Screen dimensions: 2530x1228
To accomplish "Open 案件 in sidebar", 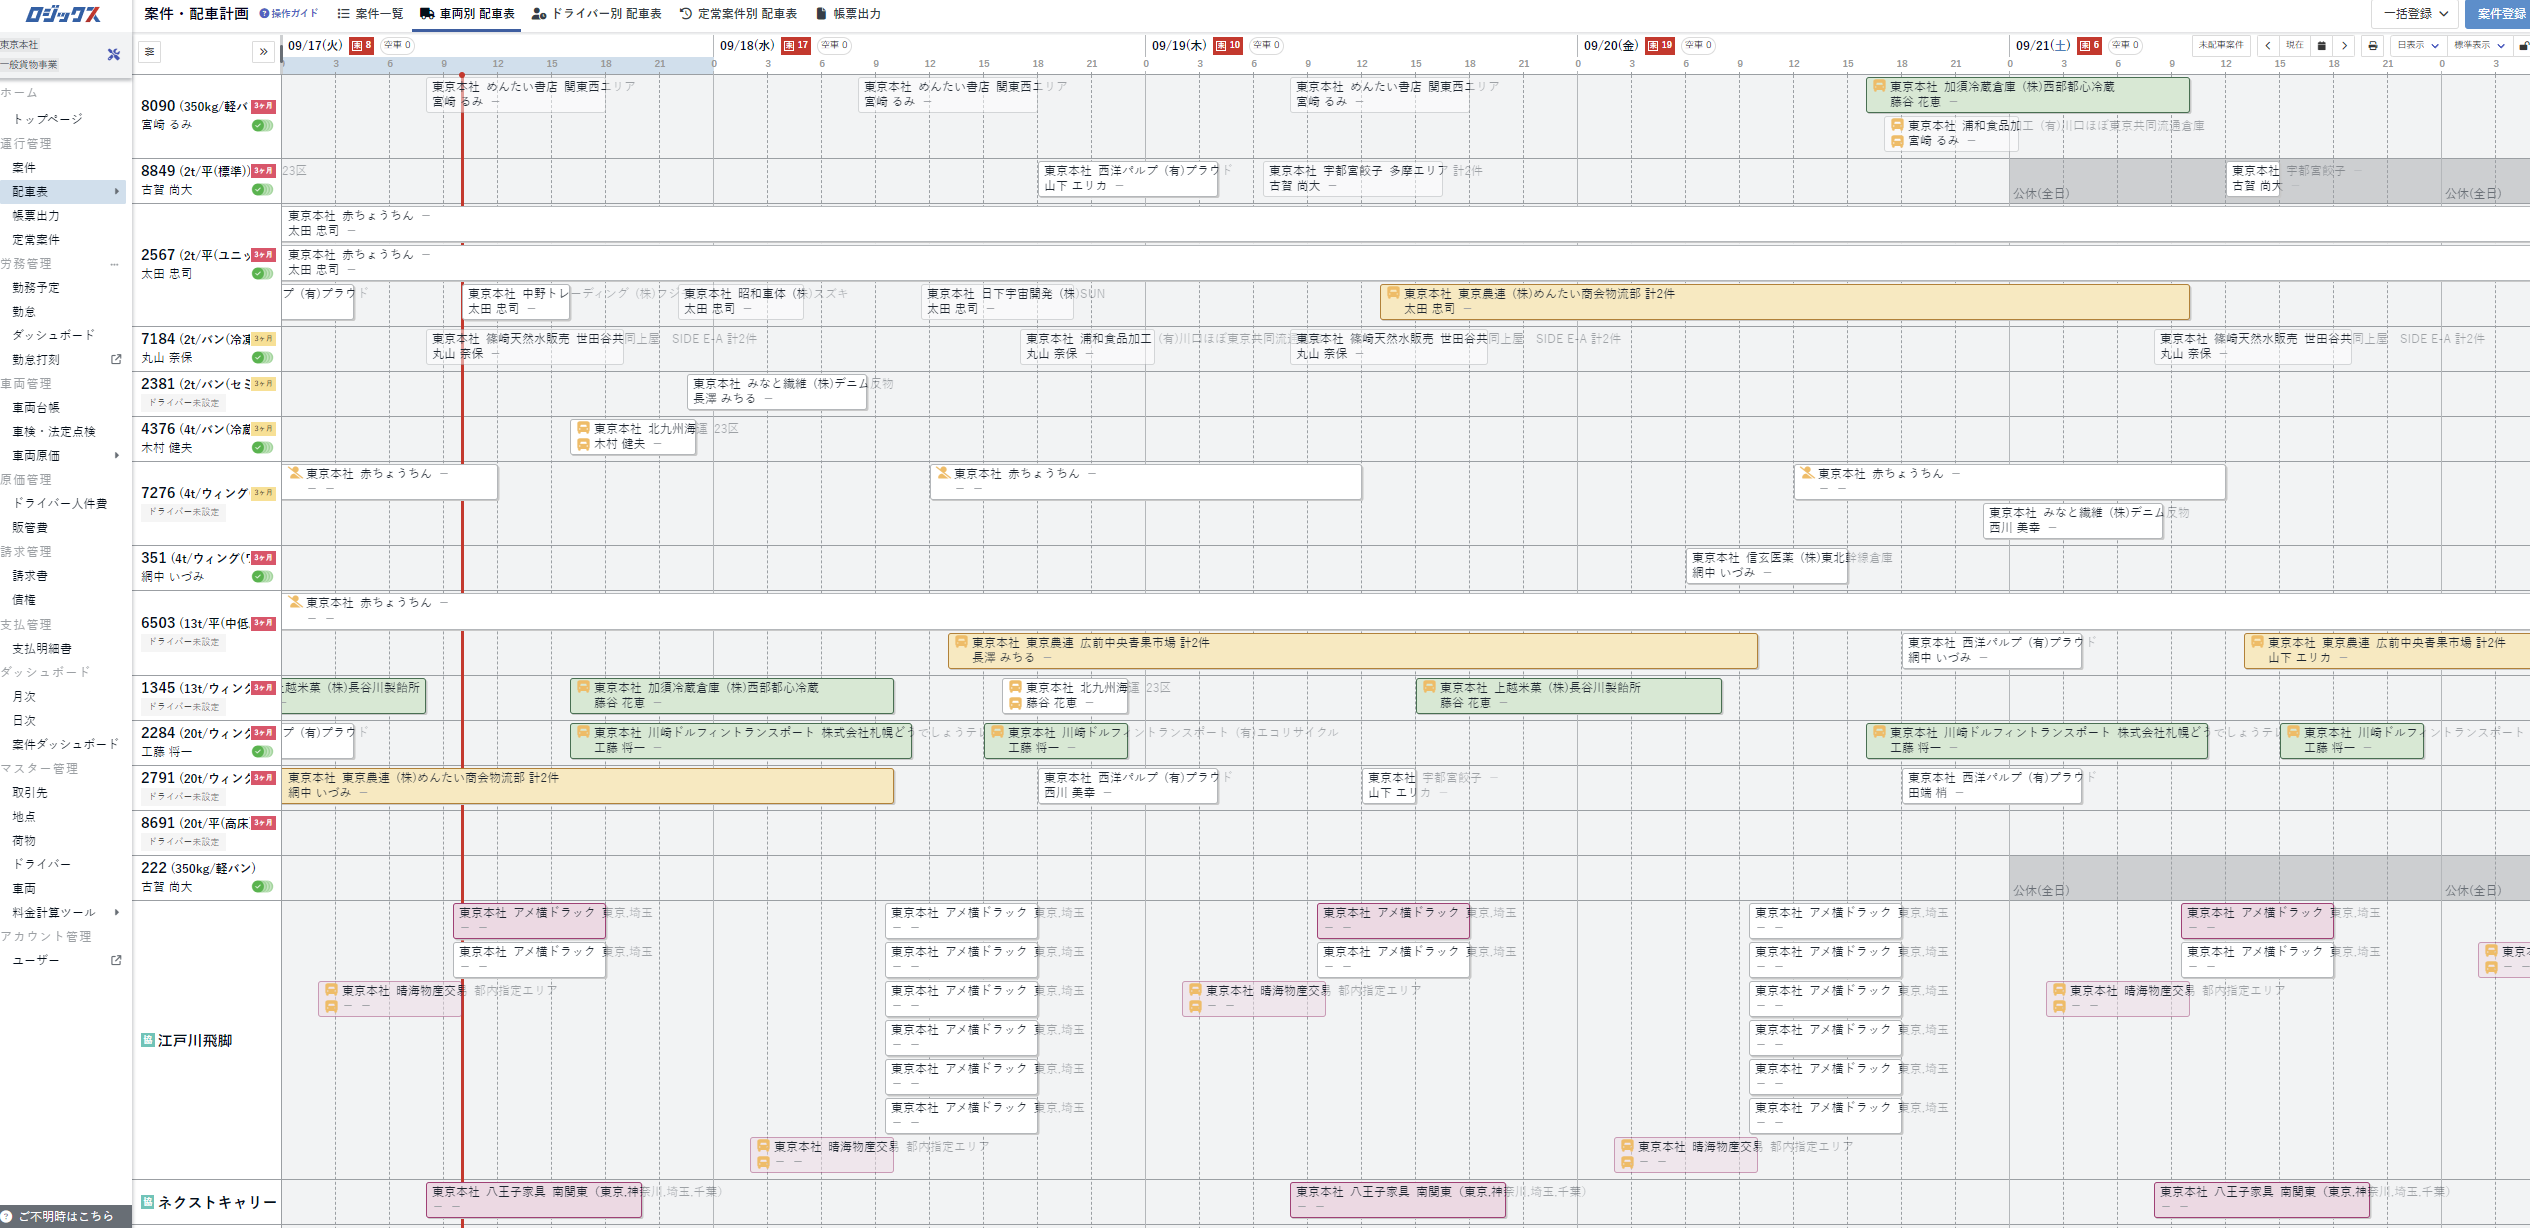I will click(x=24, y=167).
